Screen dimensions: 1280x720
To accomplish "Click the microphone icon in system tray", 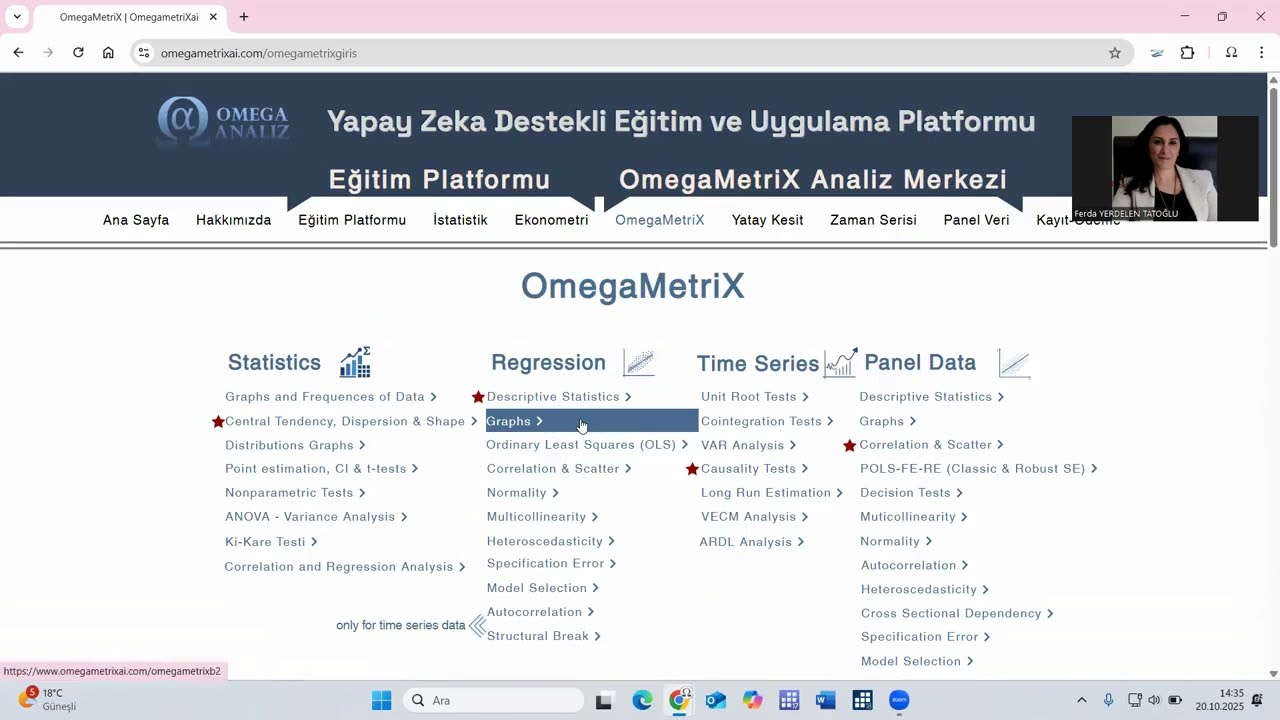I will (1108, 700).
